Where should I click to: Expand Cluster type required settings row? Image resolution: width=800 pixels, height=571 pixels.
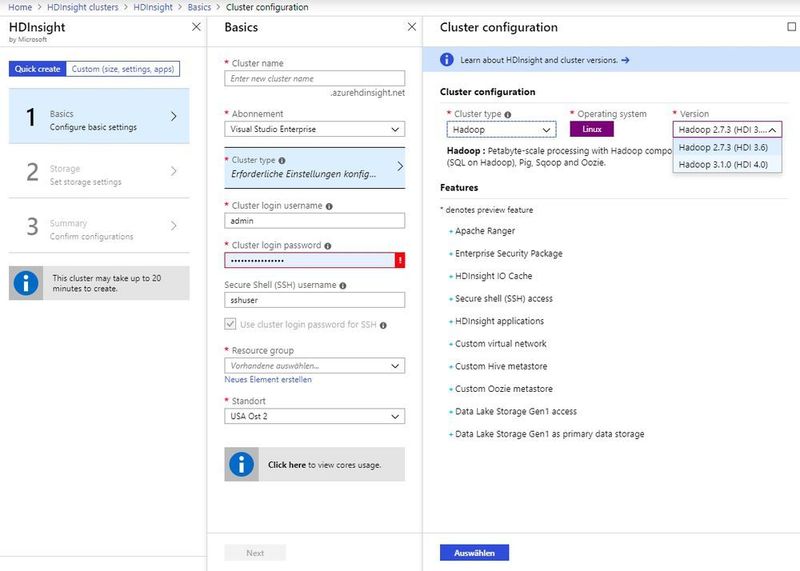coord(314,168)
